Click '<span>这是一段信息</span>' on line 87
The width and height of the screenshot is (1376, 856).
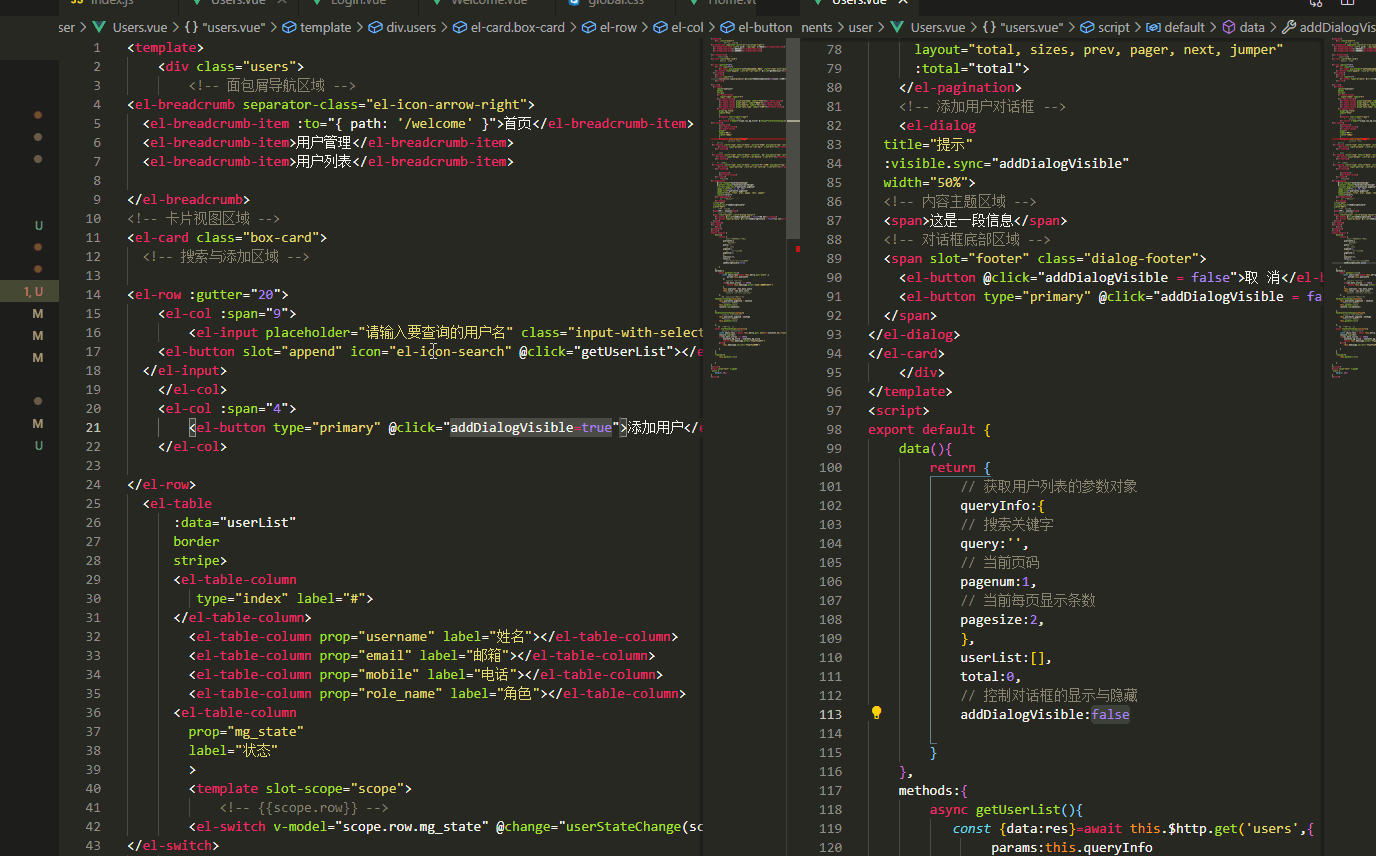975,220
